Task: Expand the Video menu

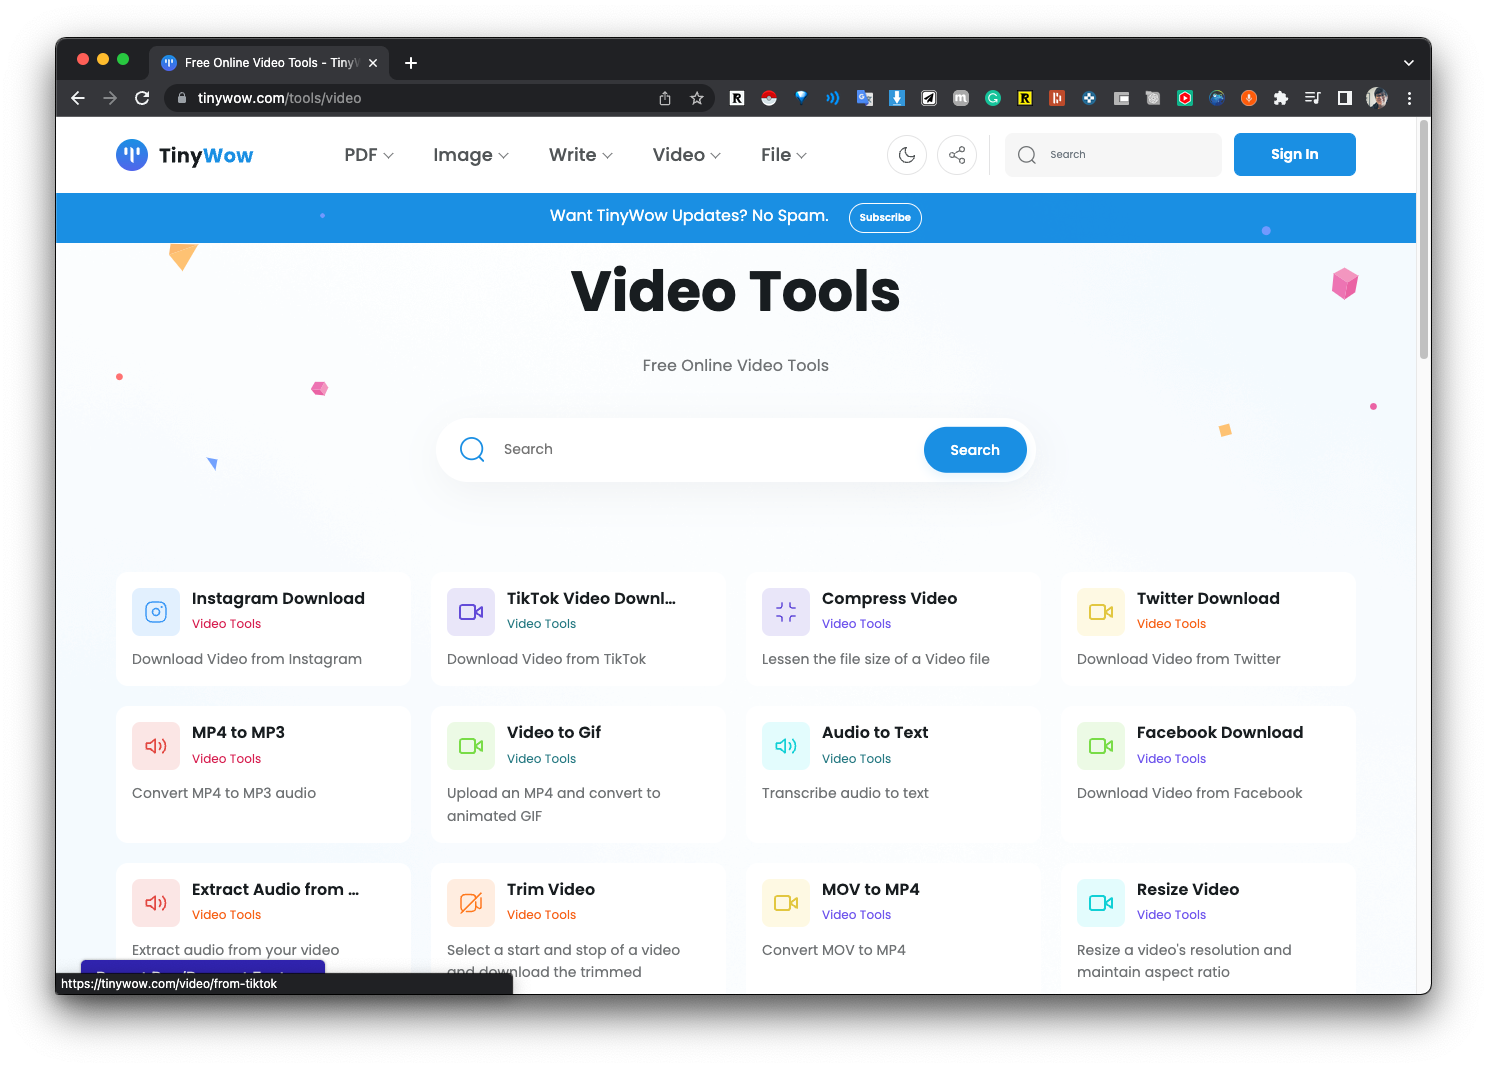Action: pos(686,155)
